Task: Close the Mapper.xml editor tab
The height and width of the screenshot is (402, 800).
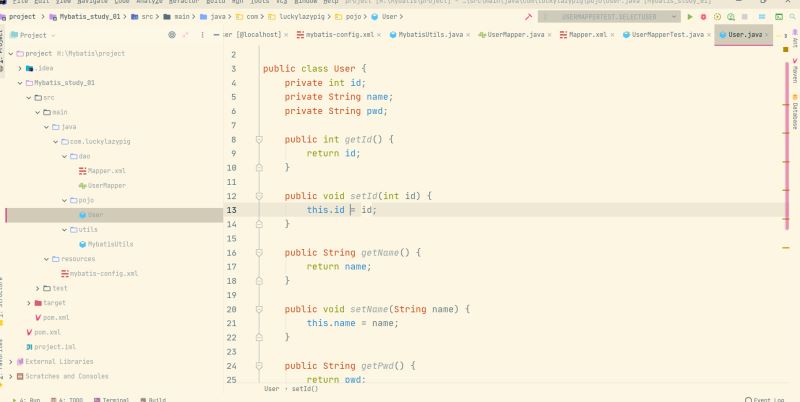Action: (x=612, y=35)
